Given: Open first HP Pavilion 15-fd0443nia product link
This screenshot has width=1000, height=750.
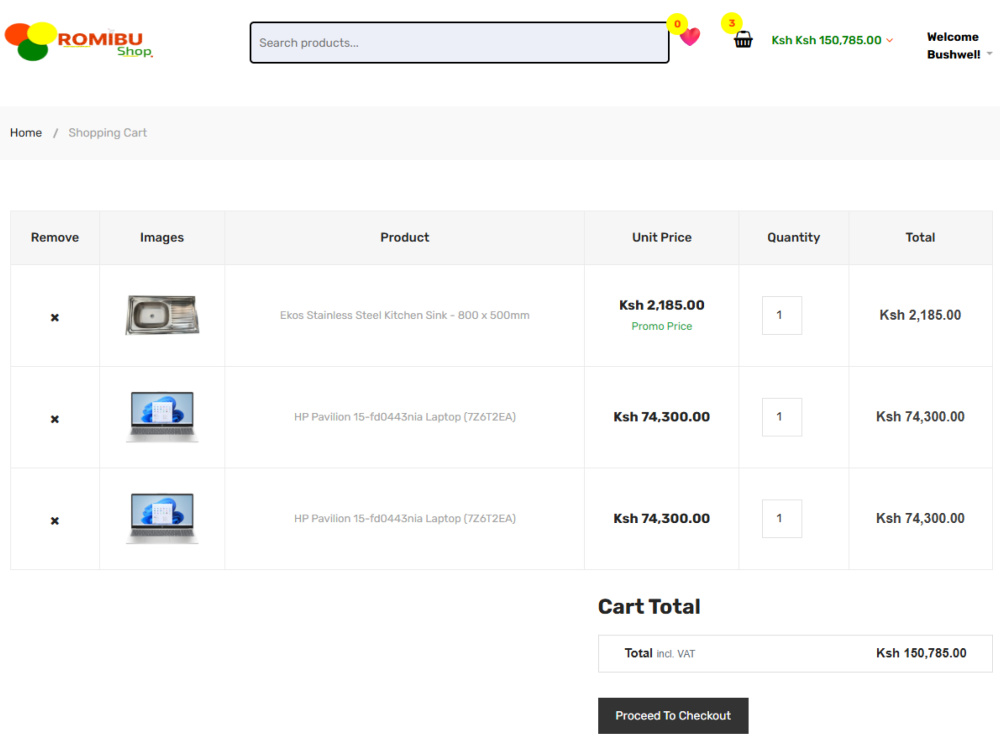Looking at the screenshot, I should (x=404, y=417).
